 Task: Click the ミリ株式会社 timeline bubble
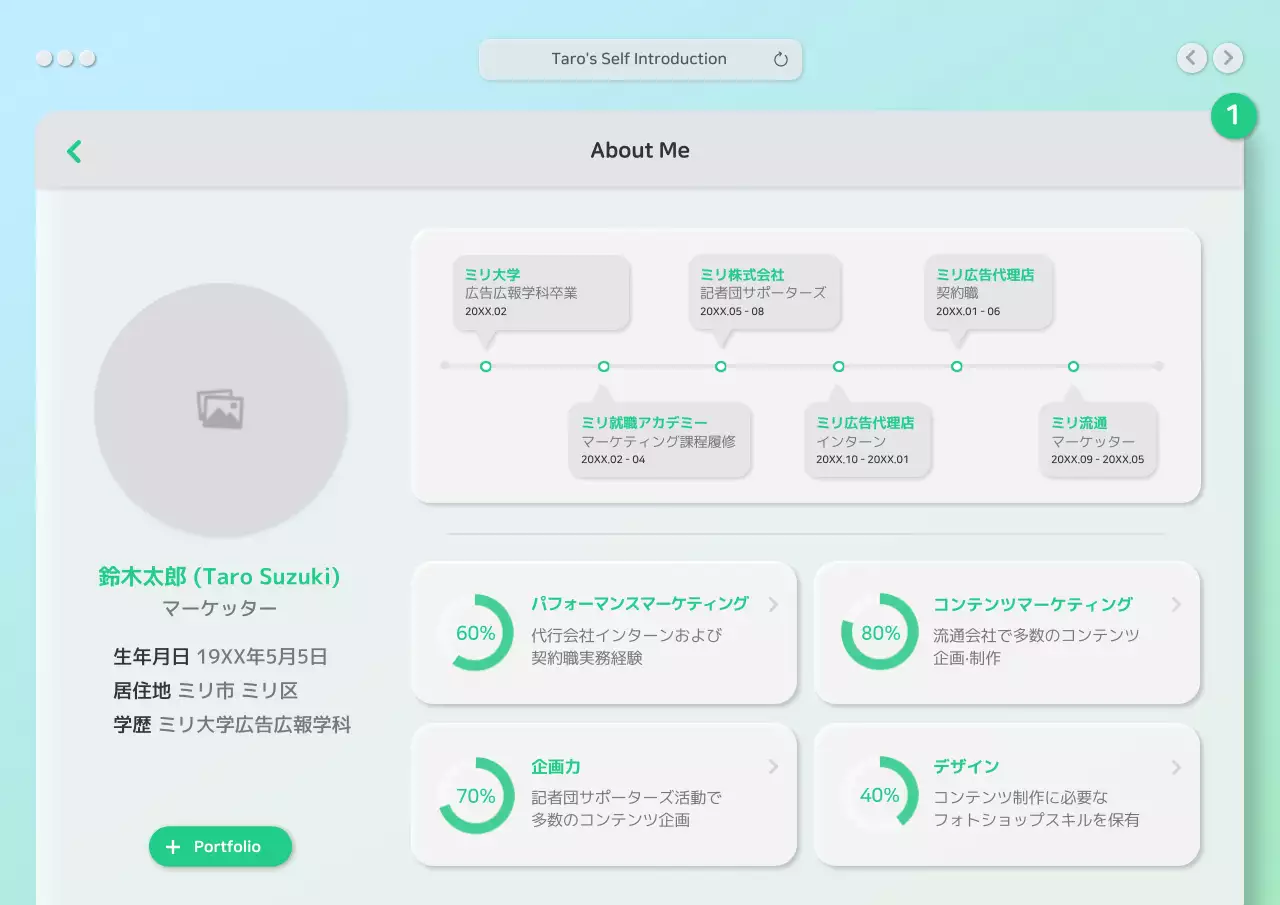coord(764,292)
